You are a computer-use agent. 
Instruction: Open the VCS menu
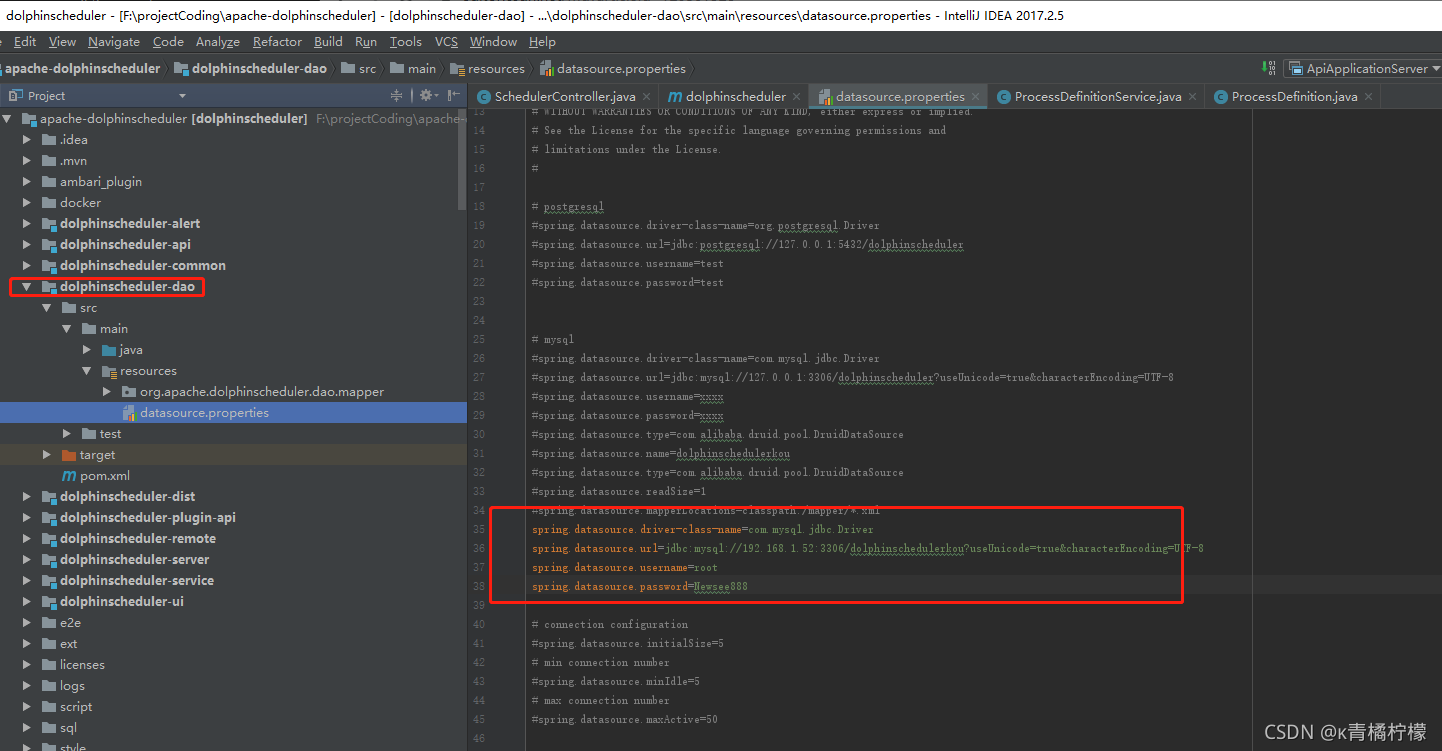446,42
